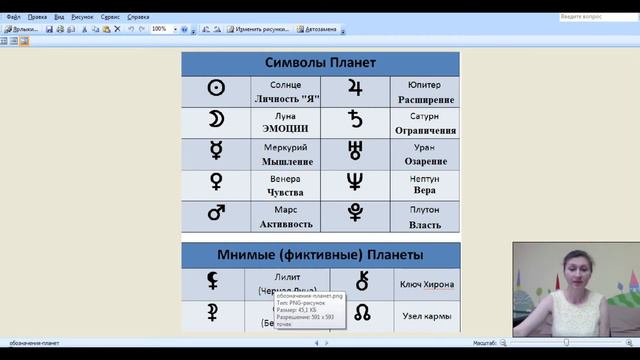
Task: Click the Автозамена (AutoCorrect) button
Action: [317, 29]
